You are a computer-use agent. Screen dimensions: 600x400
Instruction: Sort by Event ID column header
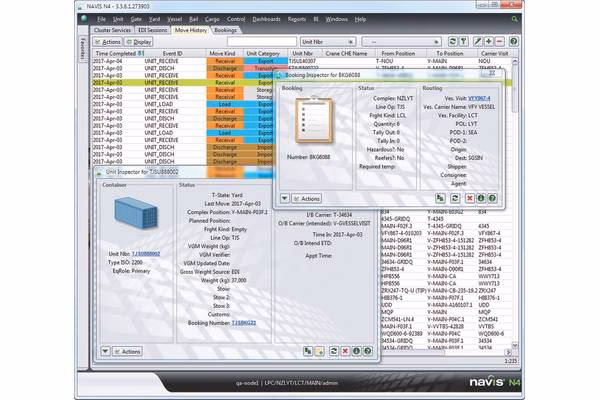(173, 54)
